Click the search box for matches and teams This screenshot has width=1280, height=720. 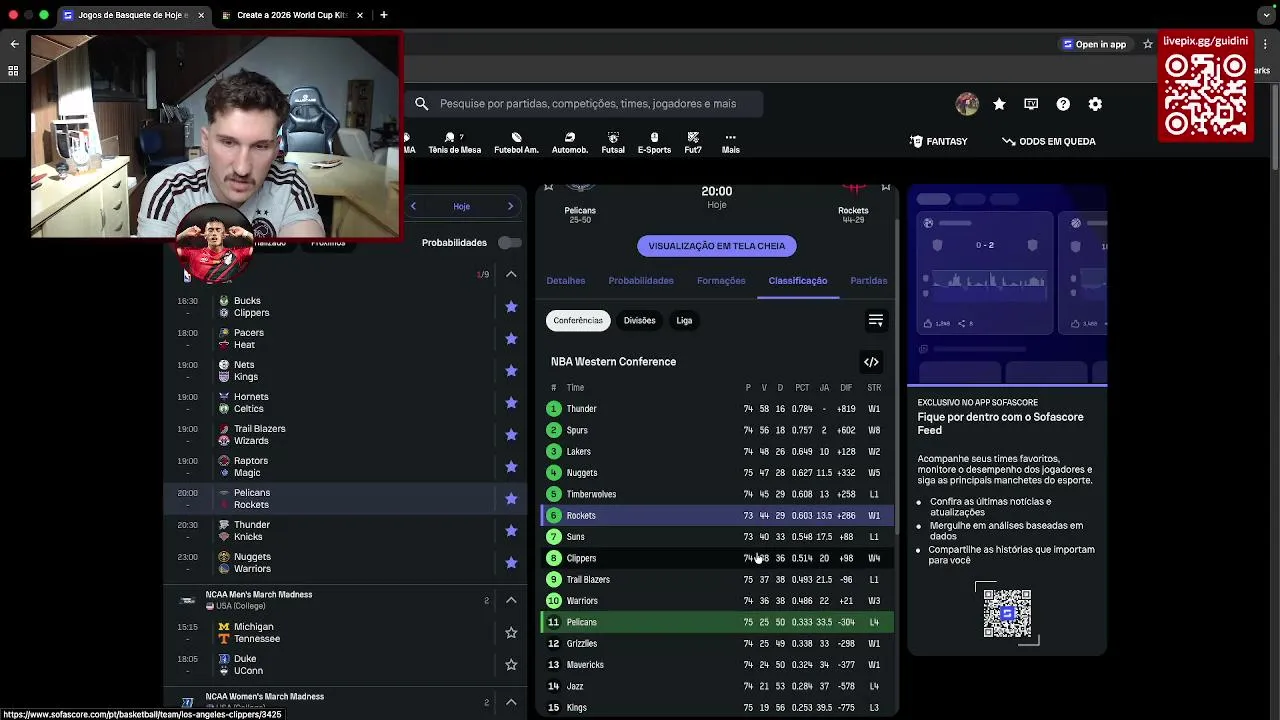point(584,104)
